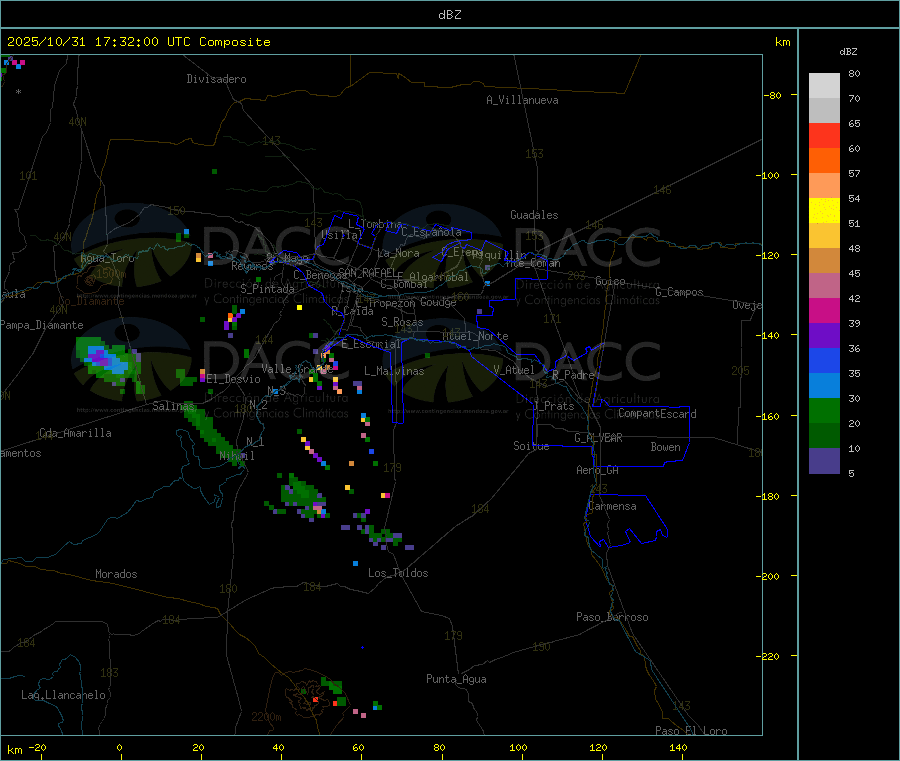Click the -80 tick on the right axis
The height and width of the screenshot is (761, 900).
click(773, 95)
